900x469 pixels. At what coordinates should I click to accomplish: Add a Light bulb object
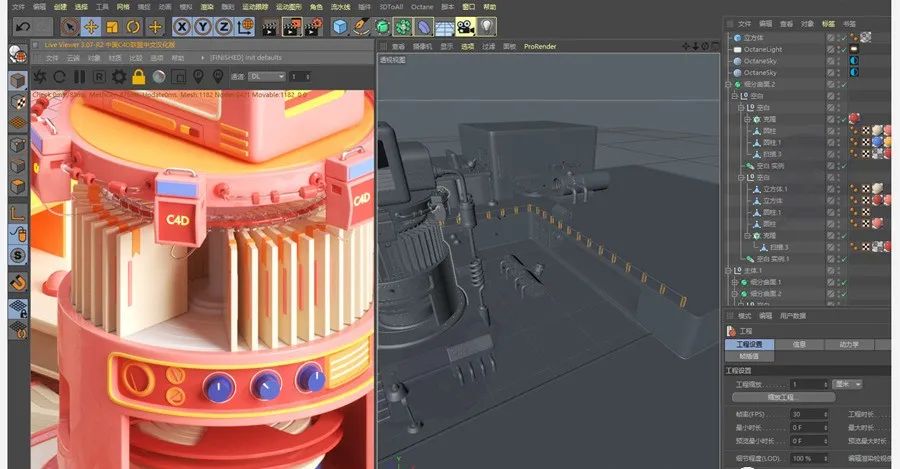(x=486, y=27)
